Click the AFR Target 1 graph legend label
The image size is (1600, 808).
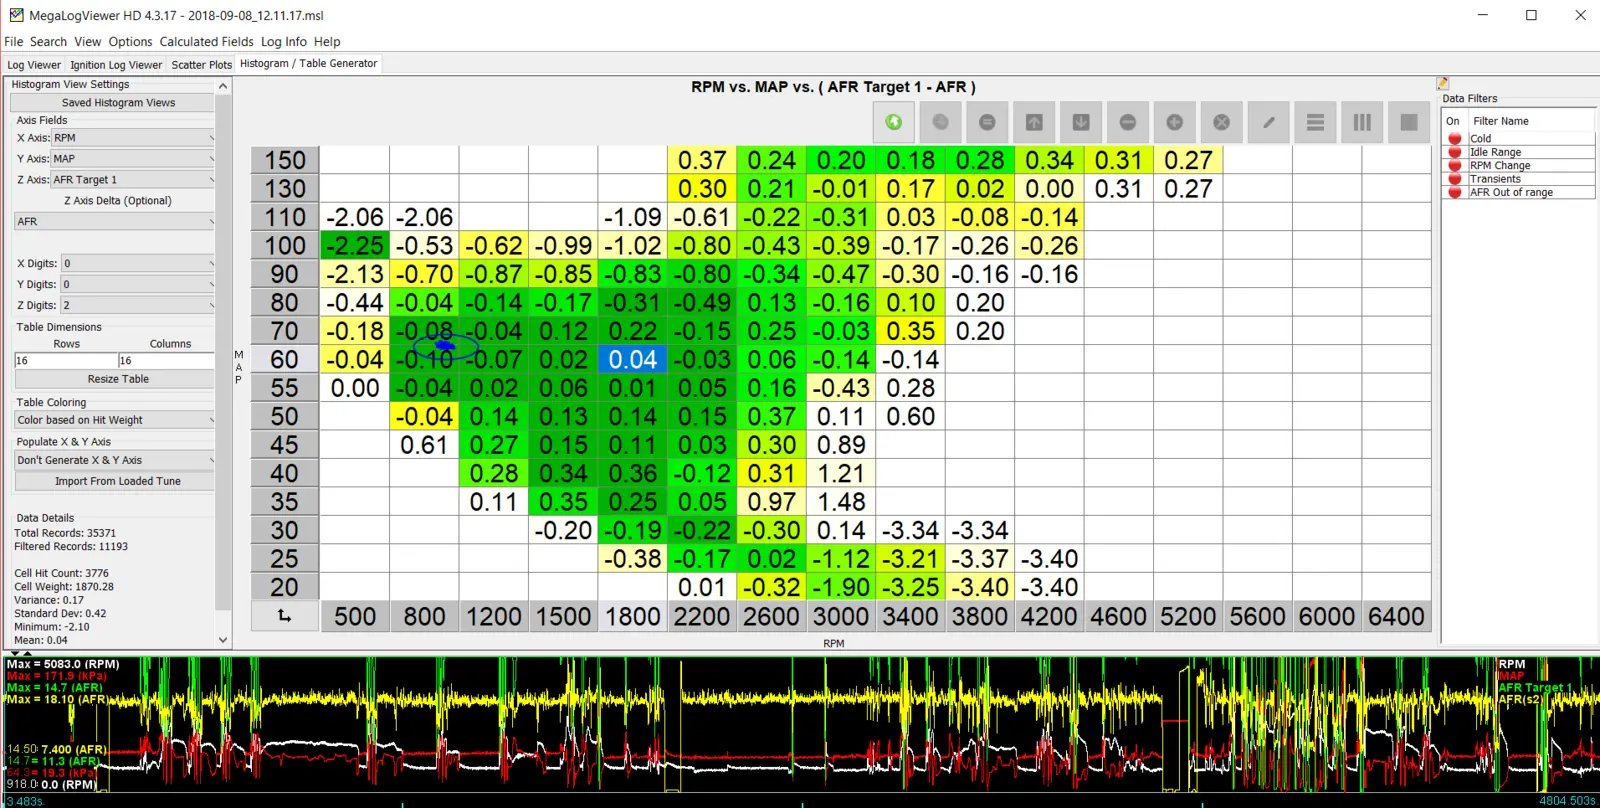click(x=1535, y=688)
